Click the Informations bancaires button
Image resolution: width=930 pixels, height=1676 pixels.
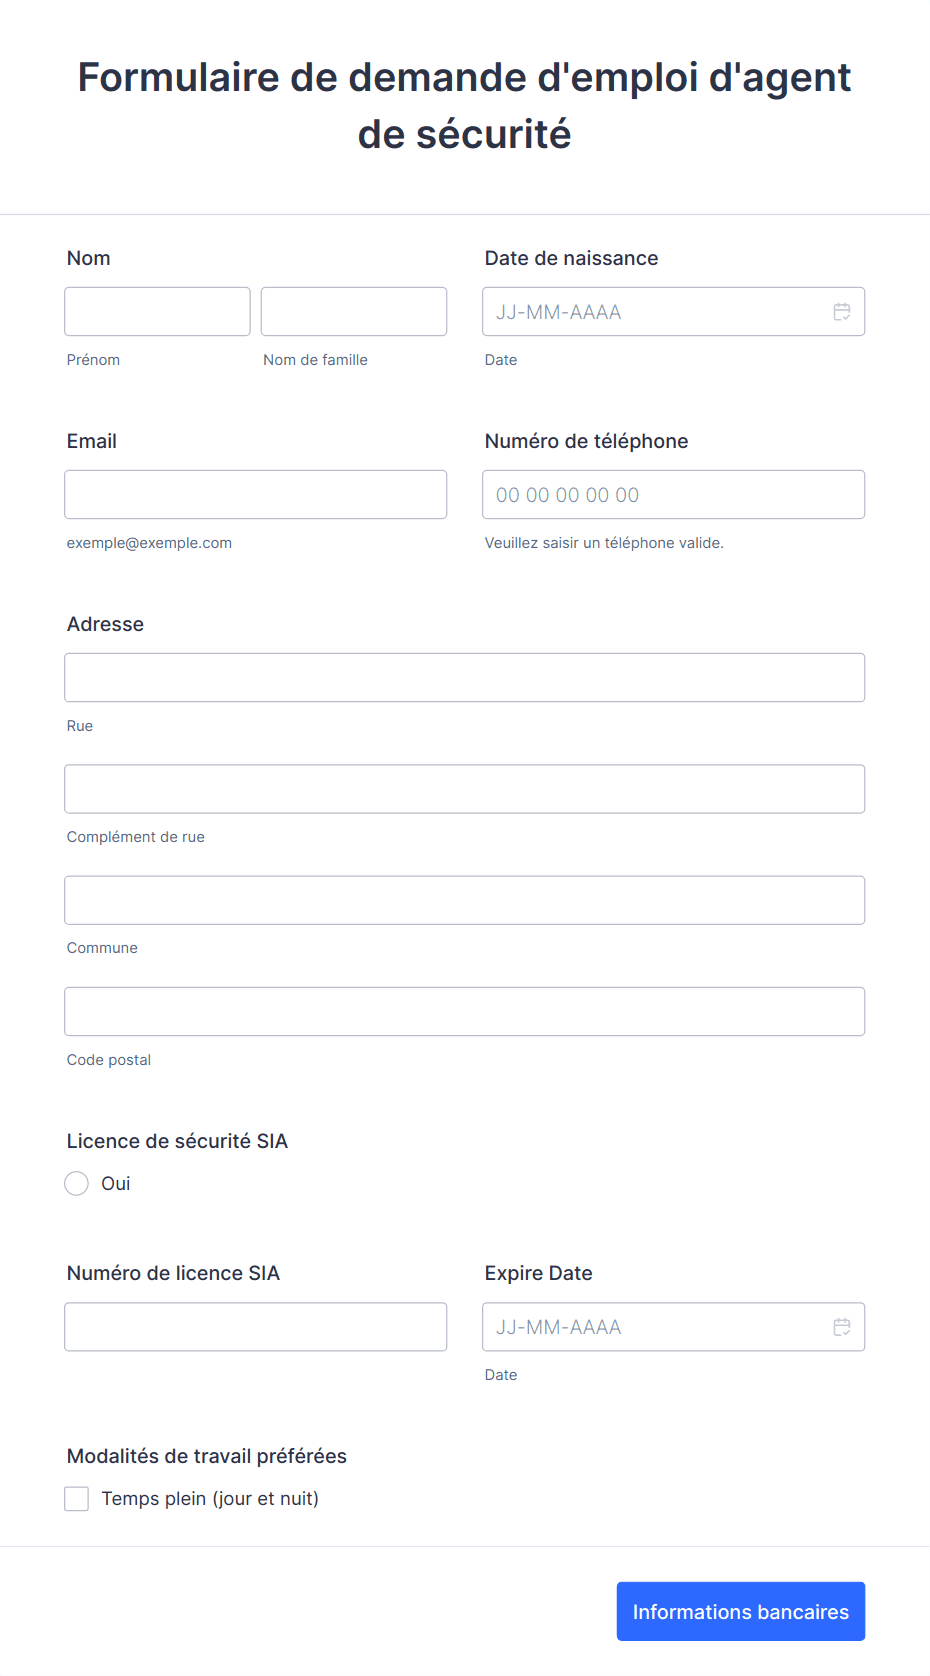[741, 1611]
